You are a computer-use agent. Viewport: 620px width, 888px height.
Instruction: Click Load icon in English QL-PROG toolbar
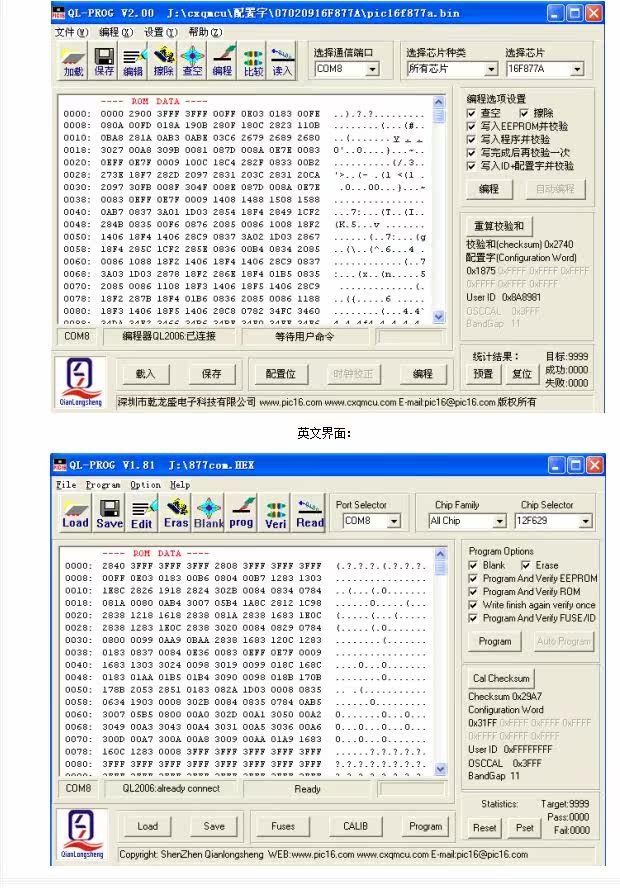75,513
